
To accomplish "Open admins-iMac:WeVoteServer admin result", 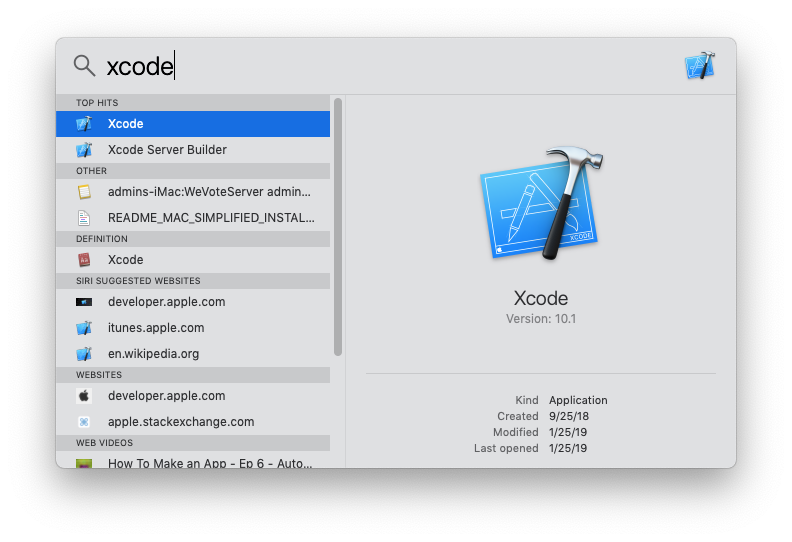I will (193, 192).
